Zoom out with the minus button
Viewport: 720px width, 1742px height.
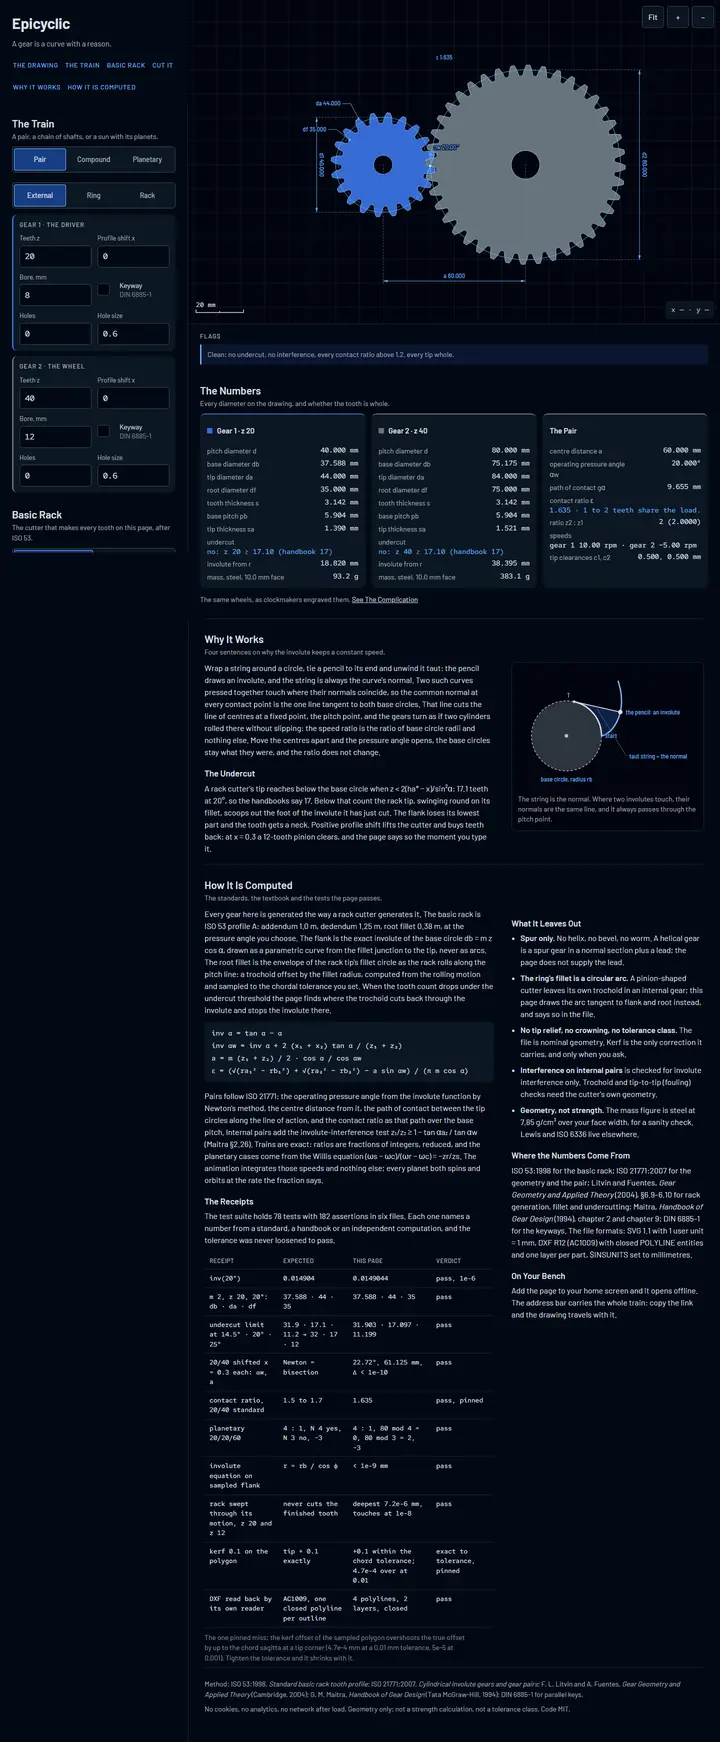[702, 17]
